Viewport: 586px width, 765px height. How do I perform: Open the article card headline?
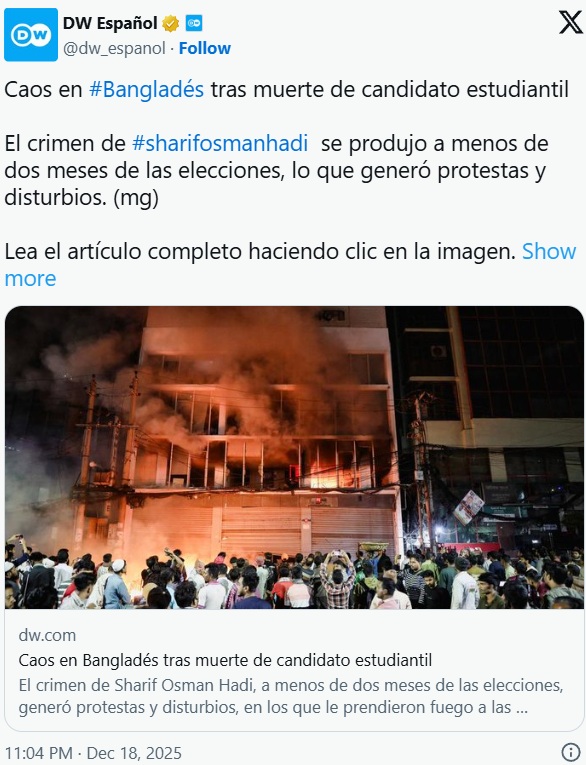click(x=225, y=660)
